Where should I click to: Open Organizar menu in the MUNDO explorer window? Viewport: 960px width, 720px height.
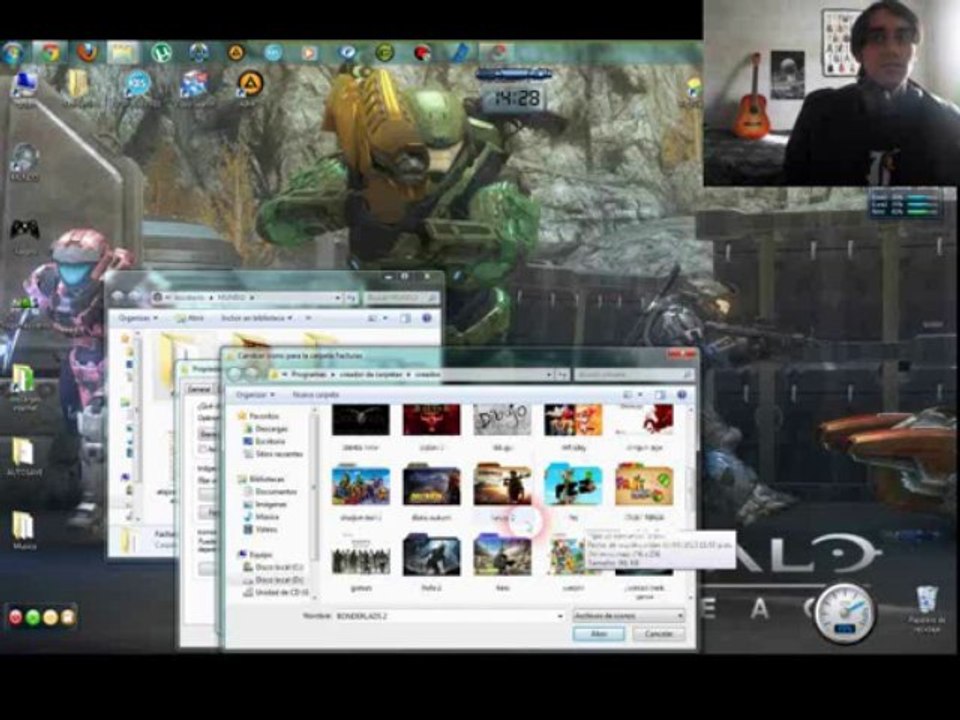click(138, 318)
